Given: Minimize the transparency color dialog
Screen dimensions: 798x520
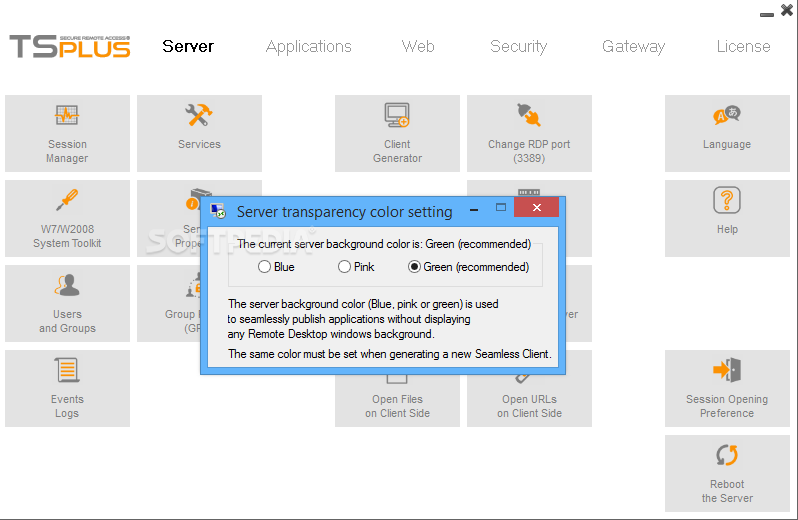Looking at the screenshot, I should pos(474,210).
